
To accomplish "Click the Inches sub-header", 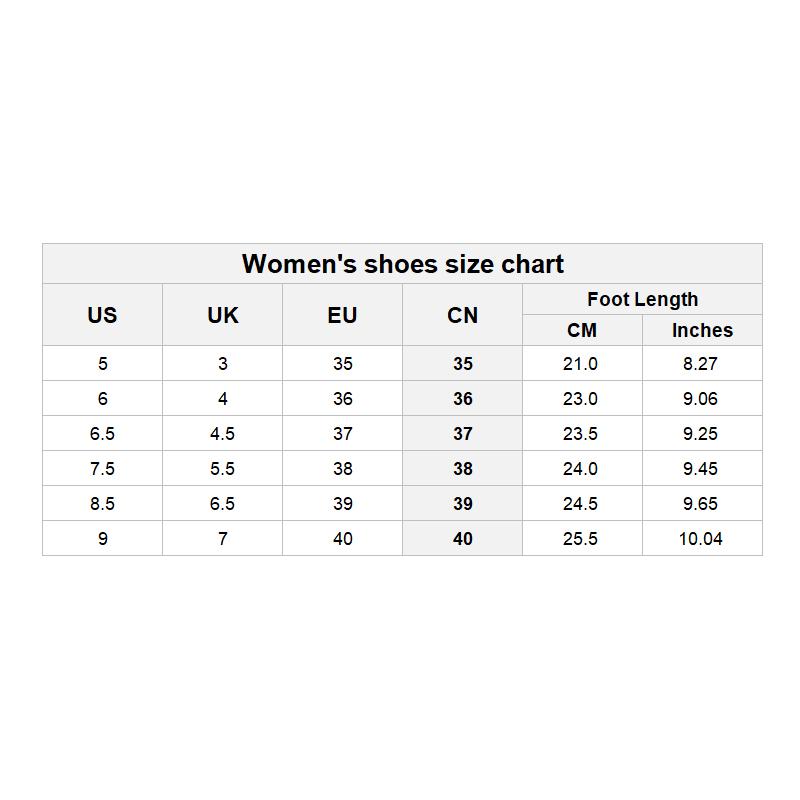I will pyautogui.click(x=702, y=330).
